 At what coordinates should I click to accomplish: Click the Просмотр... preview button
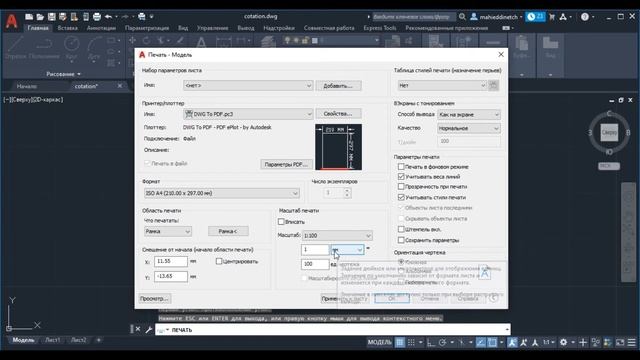click(x=154, y=299)
